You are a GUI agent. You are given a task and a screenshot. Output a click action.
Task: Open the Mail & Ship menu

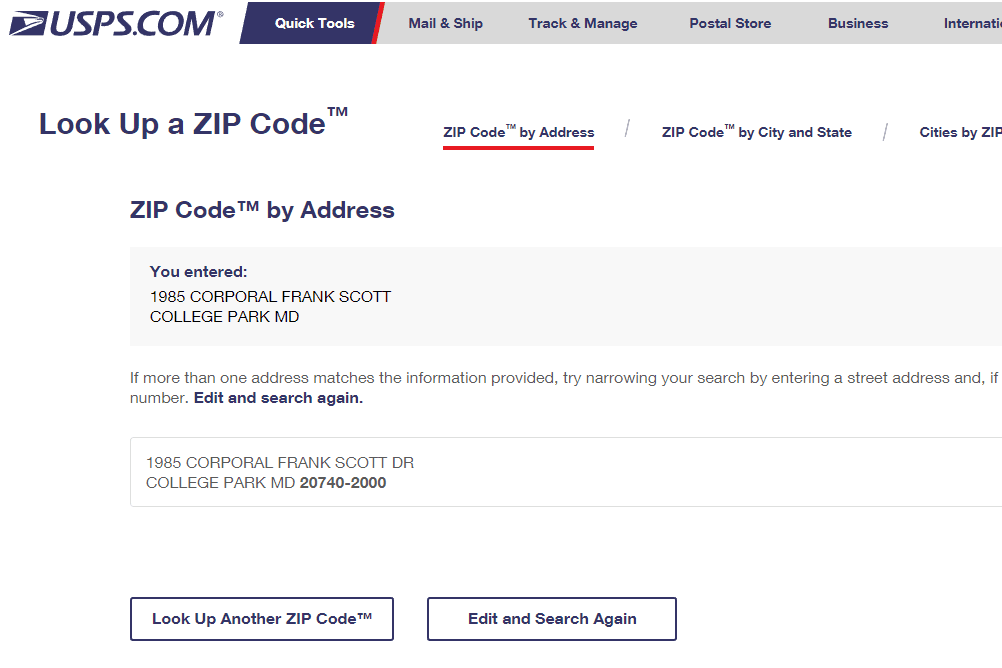coord(445,23)
